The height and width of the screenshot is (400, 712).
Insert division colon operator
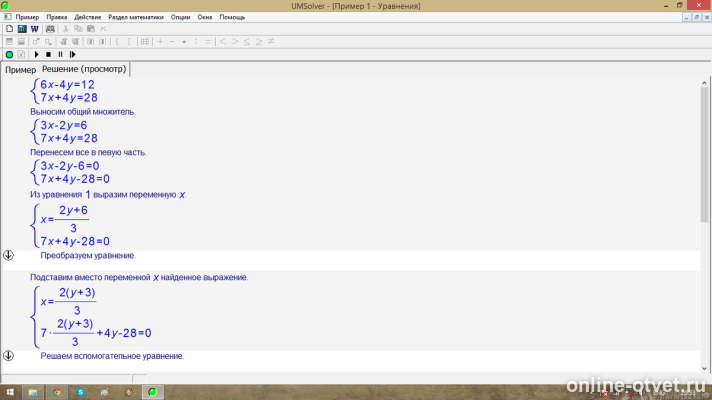(196, 41)
